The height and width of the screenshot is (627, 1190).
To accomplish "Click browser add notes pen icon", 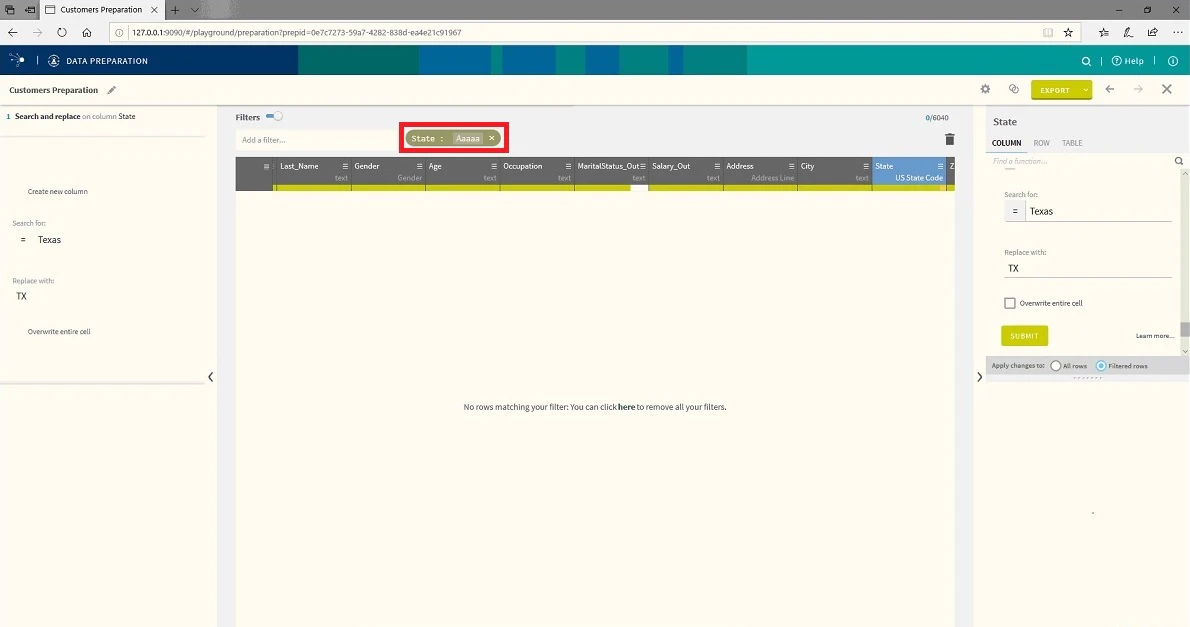I will pyautogui.click(x=1128, y=33).
